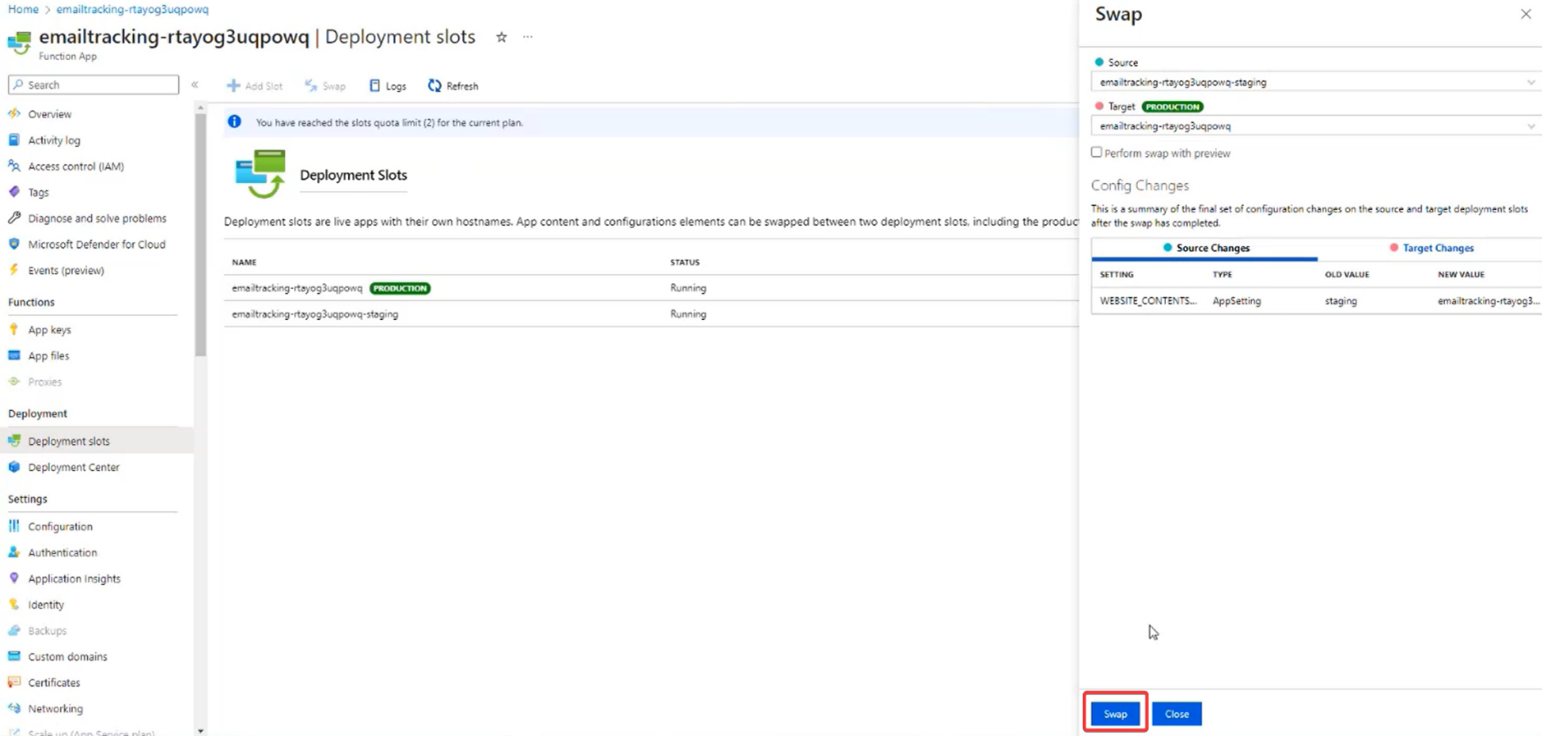Click the Close button in Swap panel
The image size is (1542, 736).
point(1177,714)
